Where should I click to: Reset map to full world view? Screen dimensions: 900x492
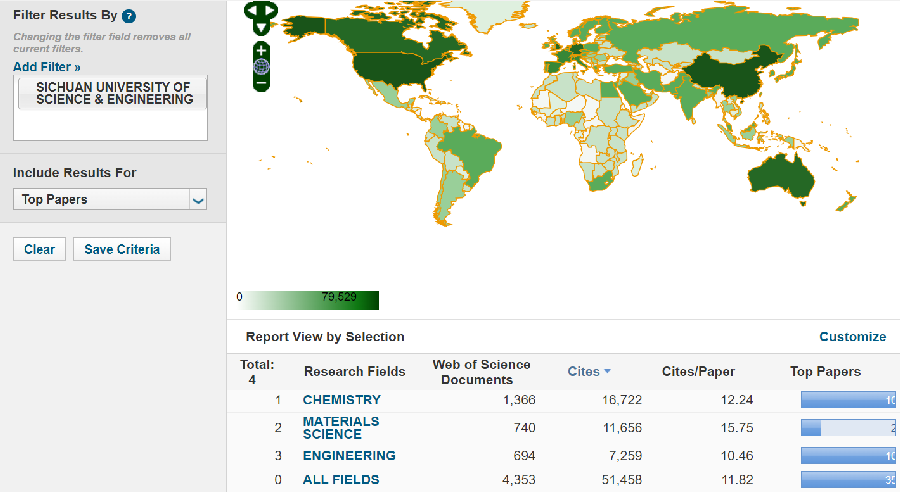click(x=261, y=67)
